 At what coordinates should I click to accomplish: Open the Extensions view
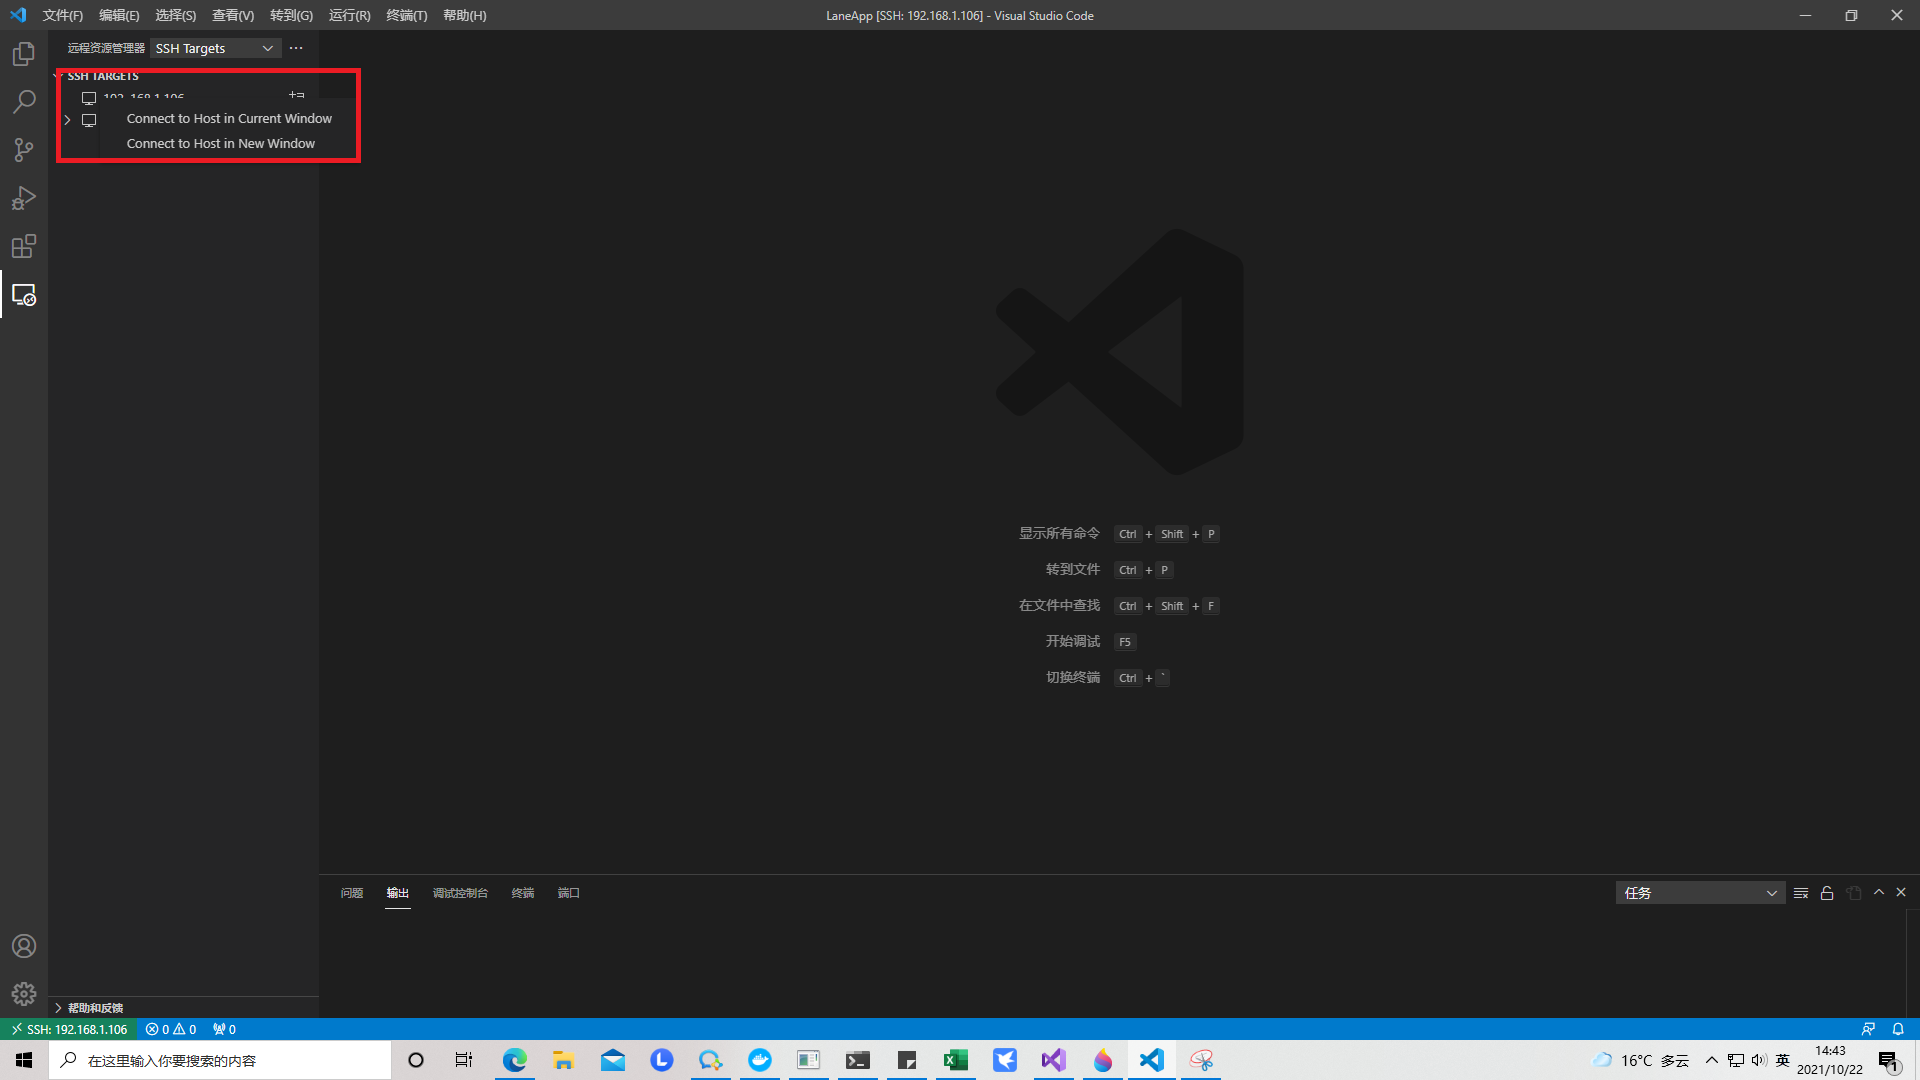point(24,246)
